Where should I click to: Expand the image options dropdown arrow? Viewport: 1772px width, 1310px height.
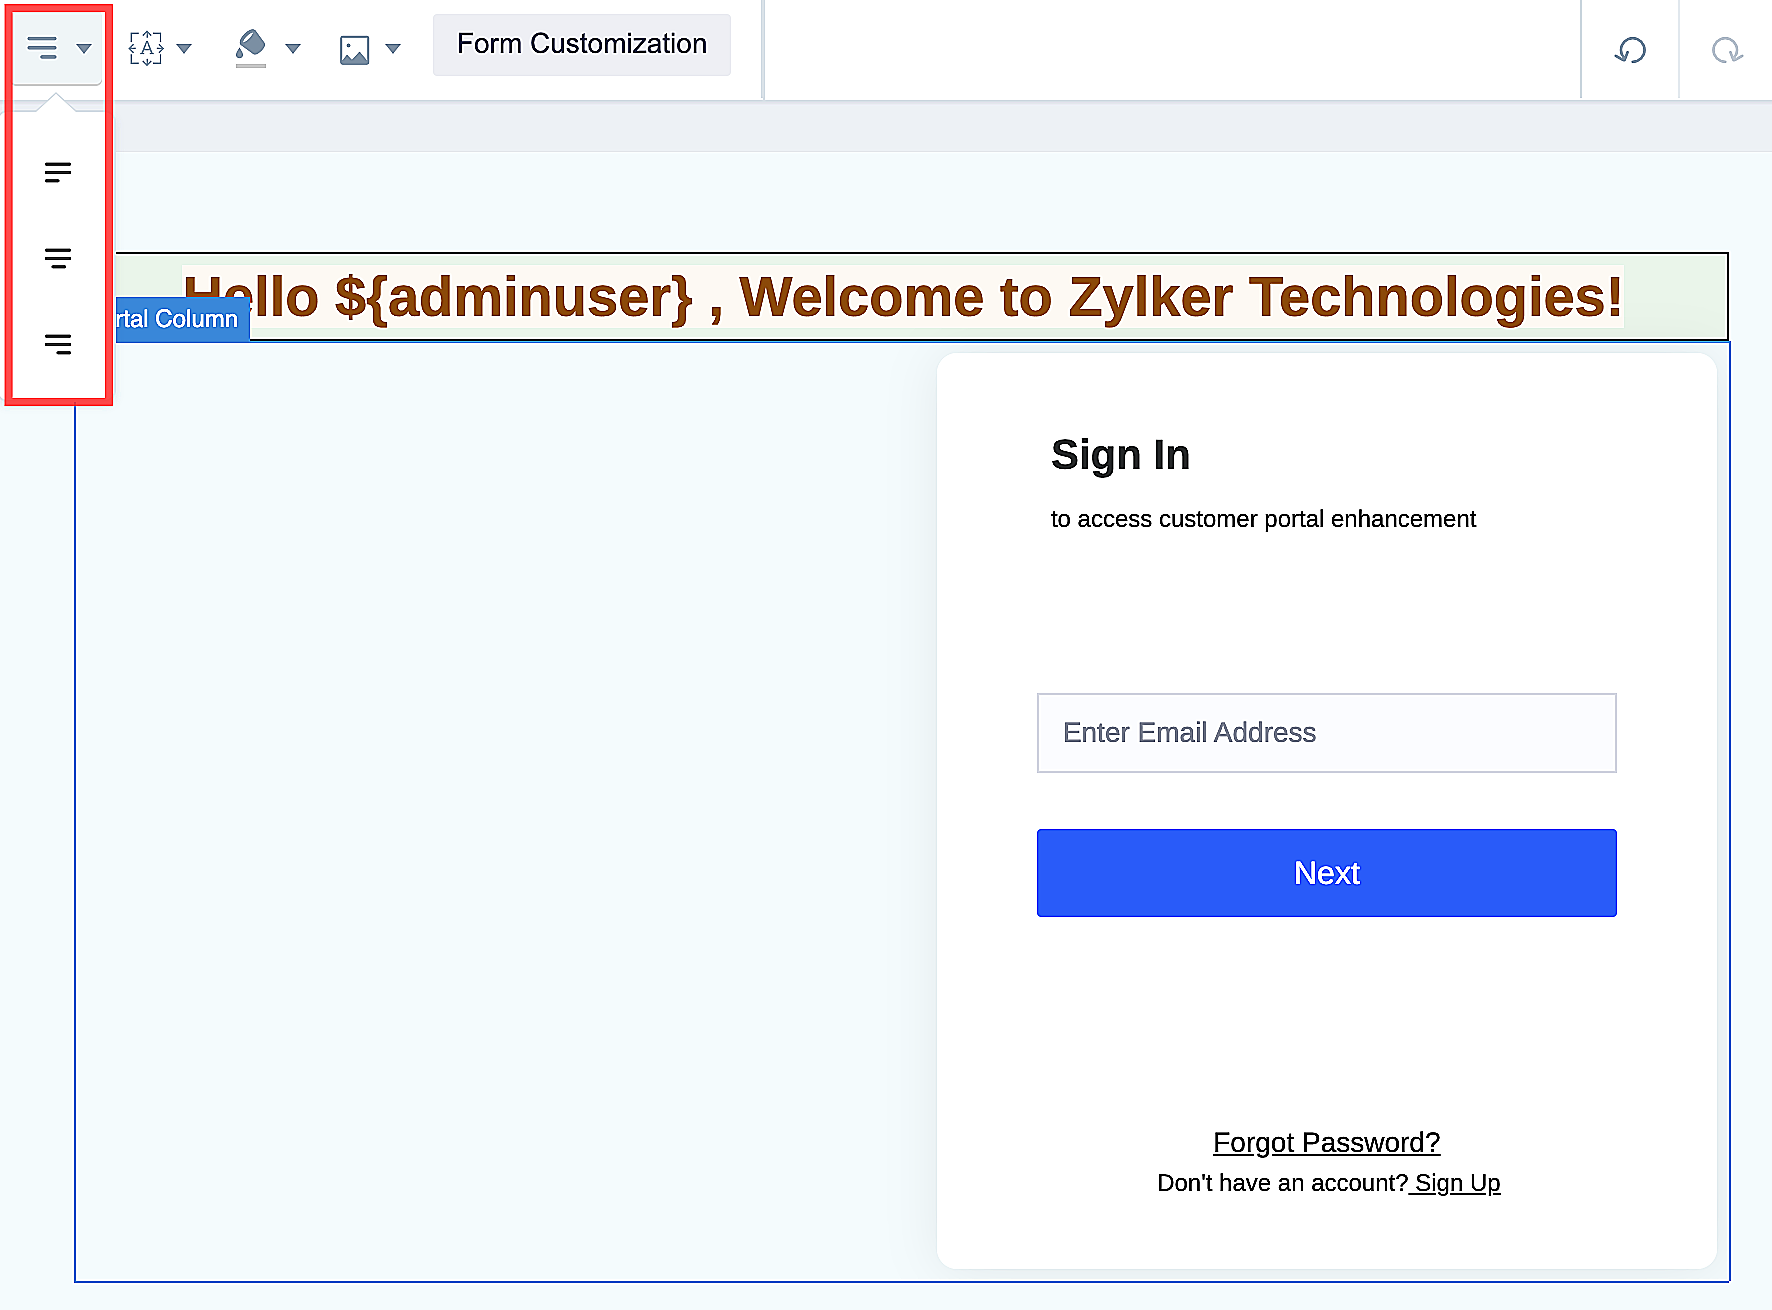click(393, 49)
